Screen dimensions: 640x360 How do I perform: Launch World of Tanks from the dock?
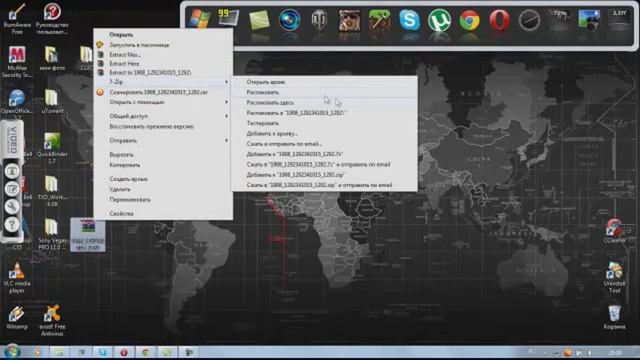[319, 20]
